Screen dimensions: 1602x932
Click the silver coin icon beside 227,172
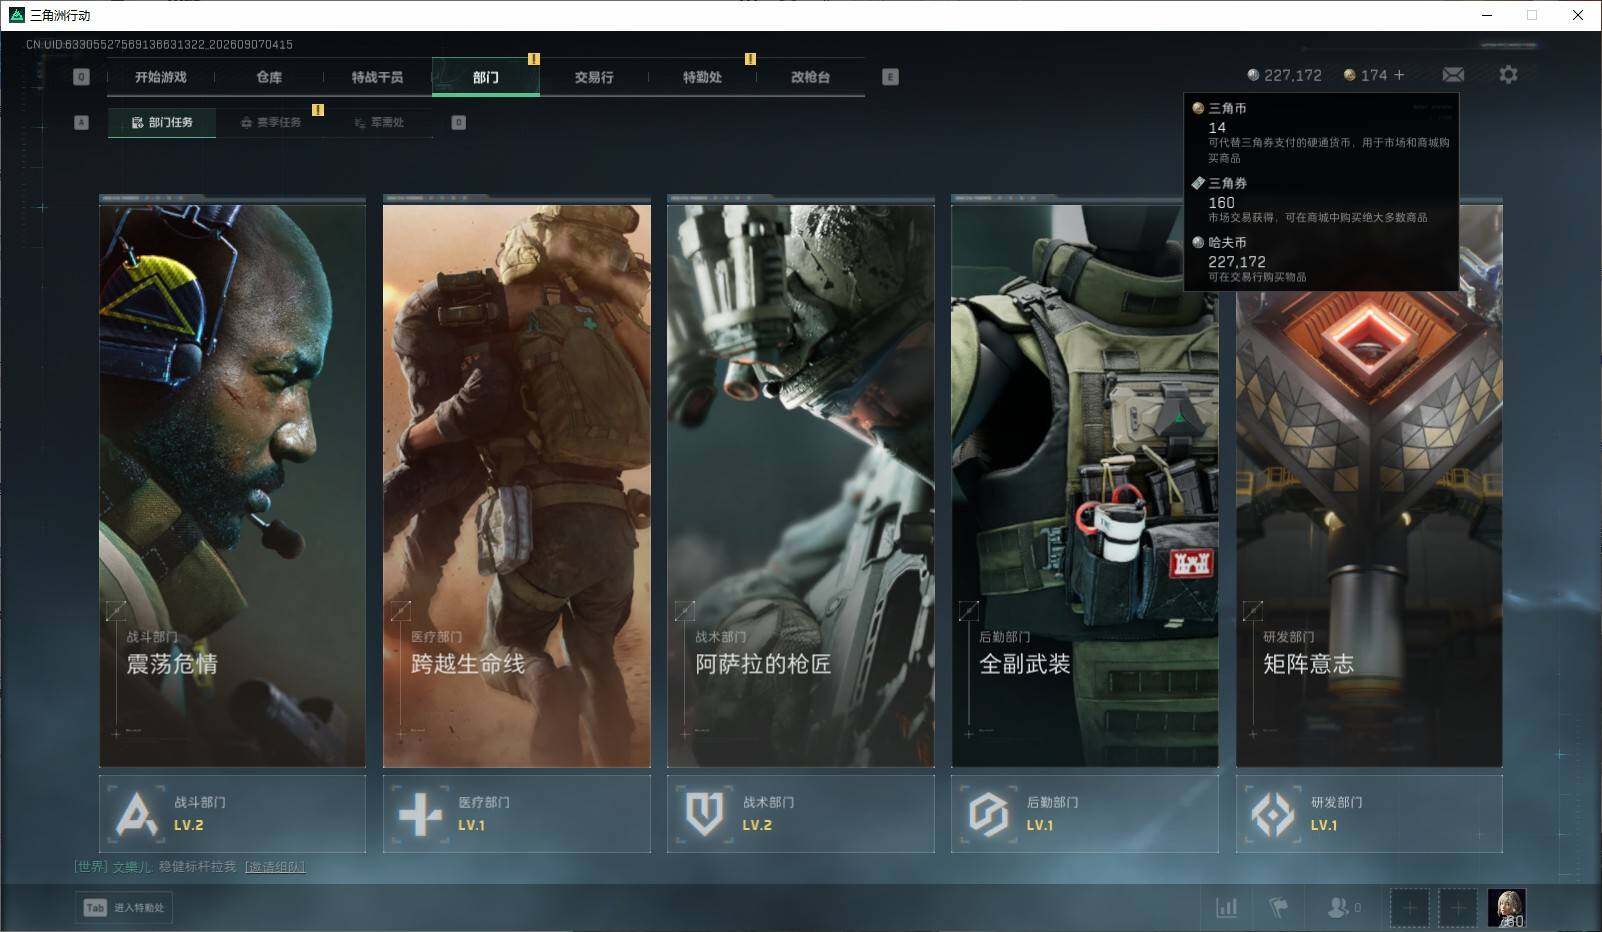tap(1253, 75)
